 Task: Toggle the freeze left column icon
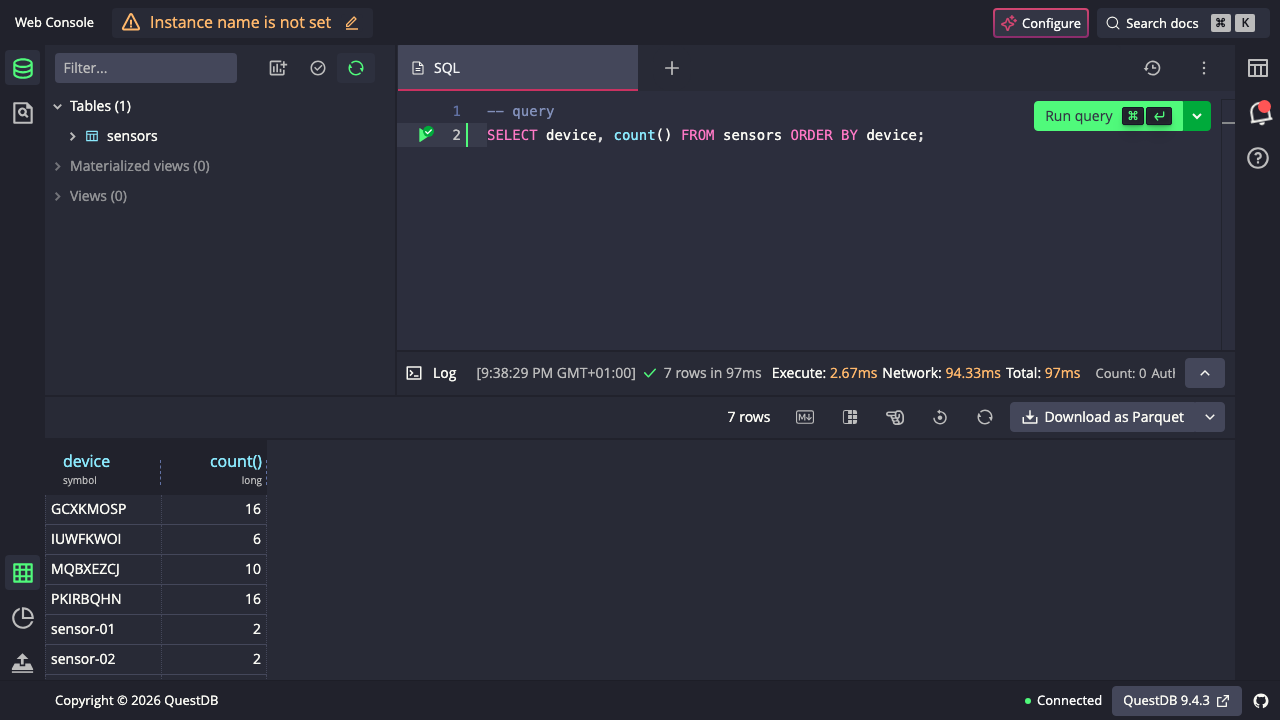pyautogui.click(x=850, y=417)
